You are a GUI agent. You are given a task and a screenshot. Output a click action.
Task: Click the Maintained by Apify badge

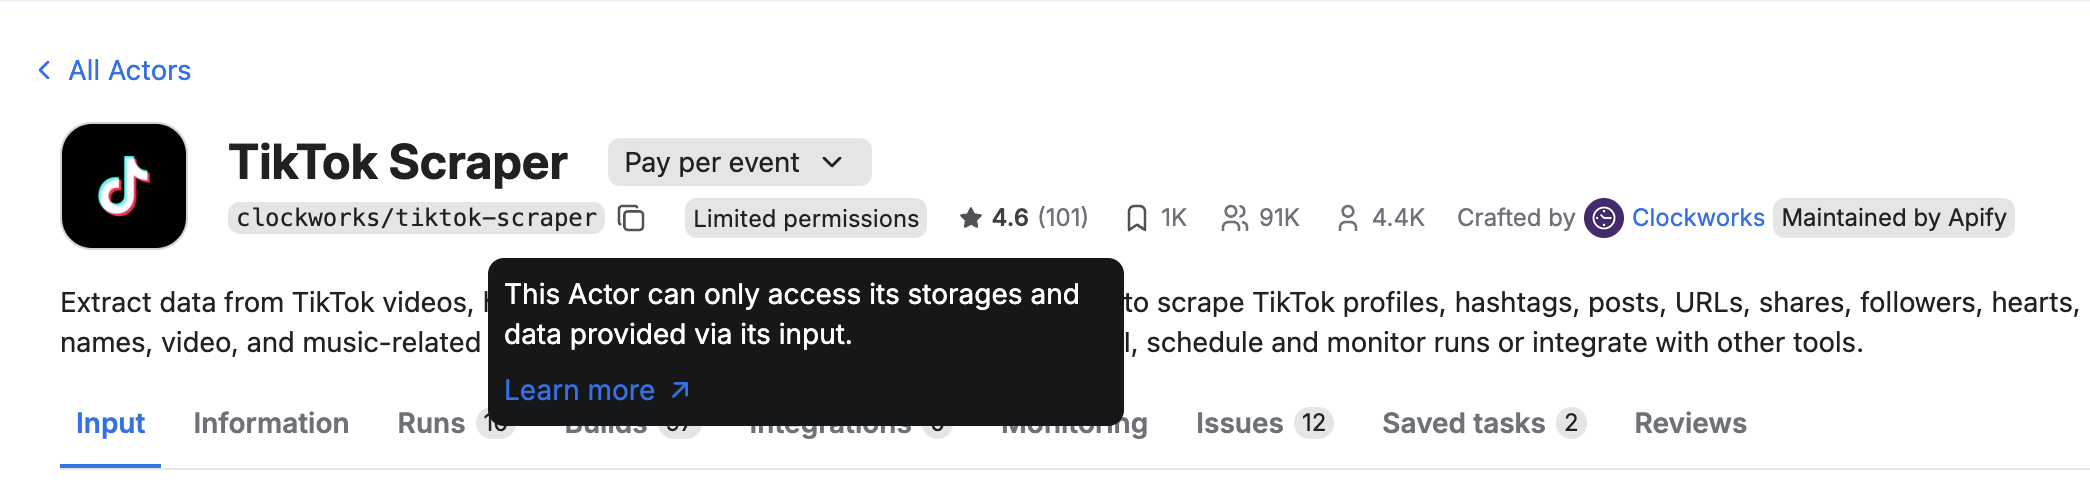1893,218
